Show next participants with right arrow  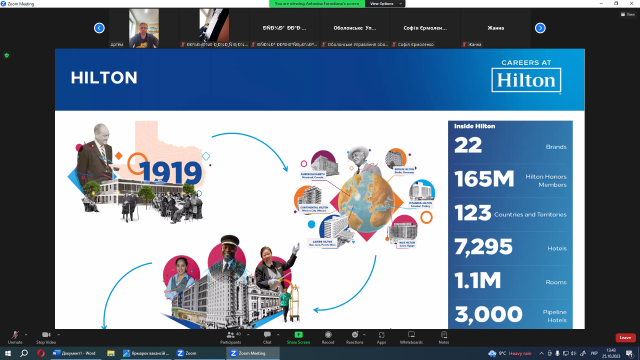[x=540, y=28]
